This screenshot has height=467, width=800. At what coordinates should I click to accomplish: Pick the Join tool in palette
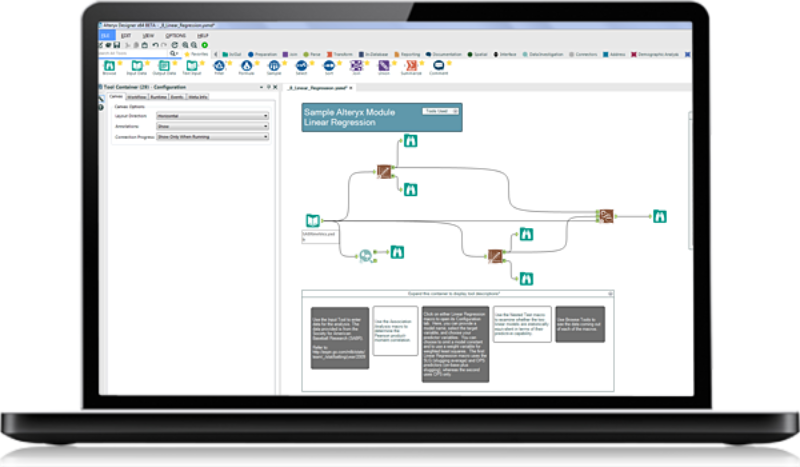pyautogui.click(x=356, y=67)
